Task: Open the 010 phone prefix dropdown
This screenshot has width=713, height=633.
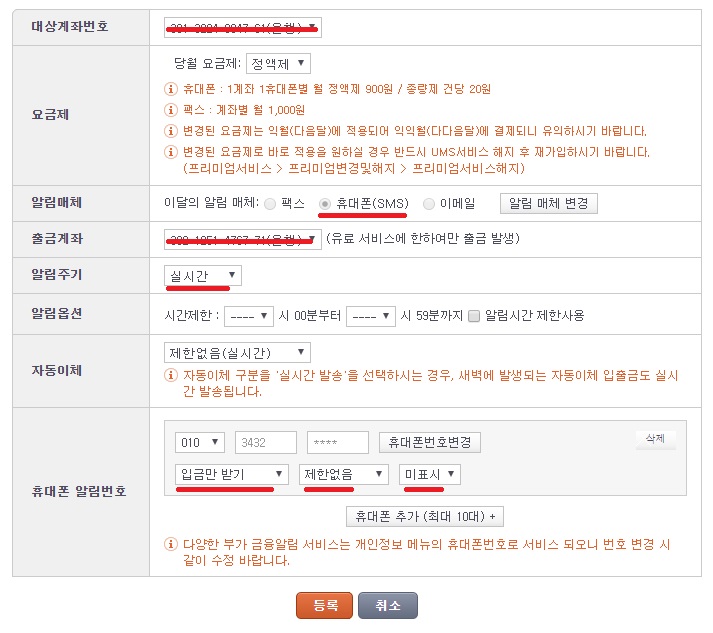Action: click(x=200, y=442)
